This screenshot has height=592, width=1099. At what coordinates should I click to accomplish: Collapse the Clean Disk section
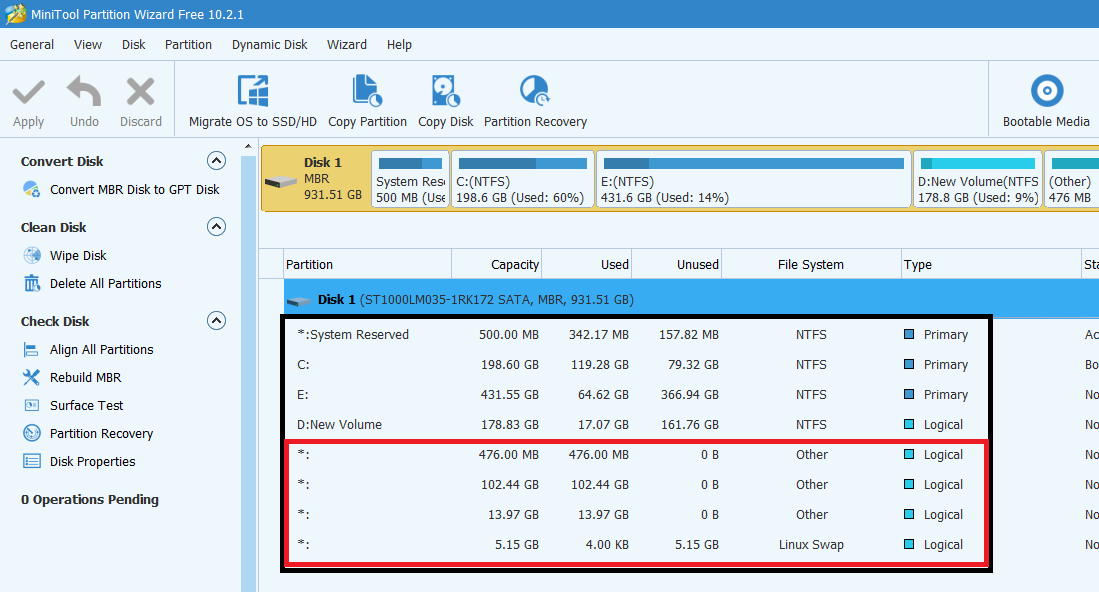(x=217, y=227)
